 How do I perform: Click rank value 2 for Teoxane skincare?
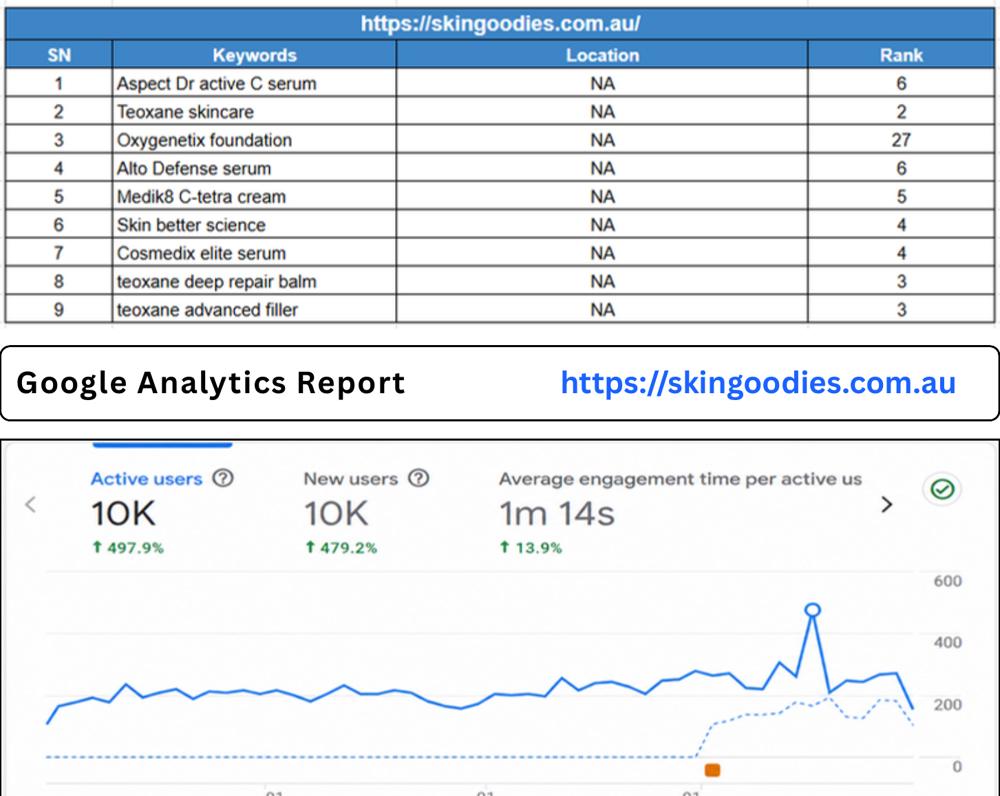click(901, 112)
